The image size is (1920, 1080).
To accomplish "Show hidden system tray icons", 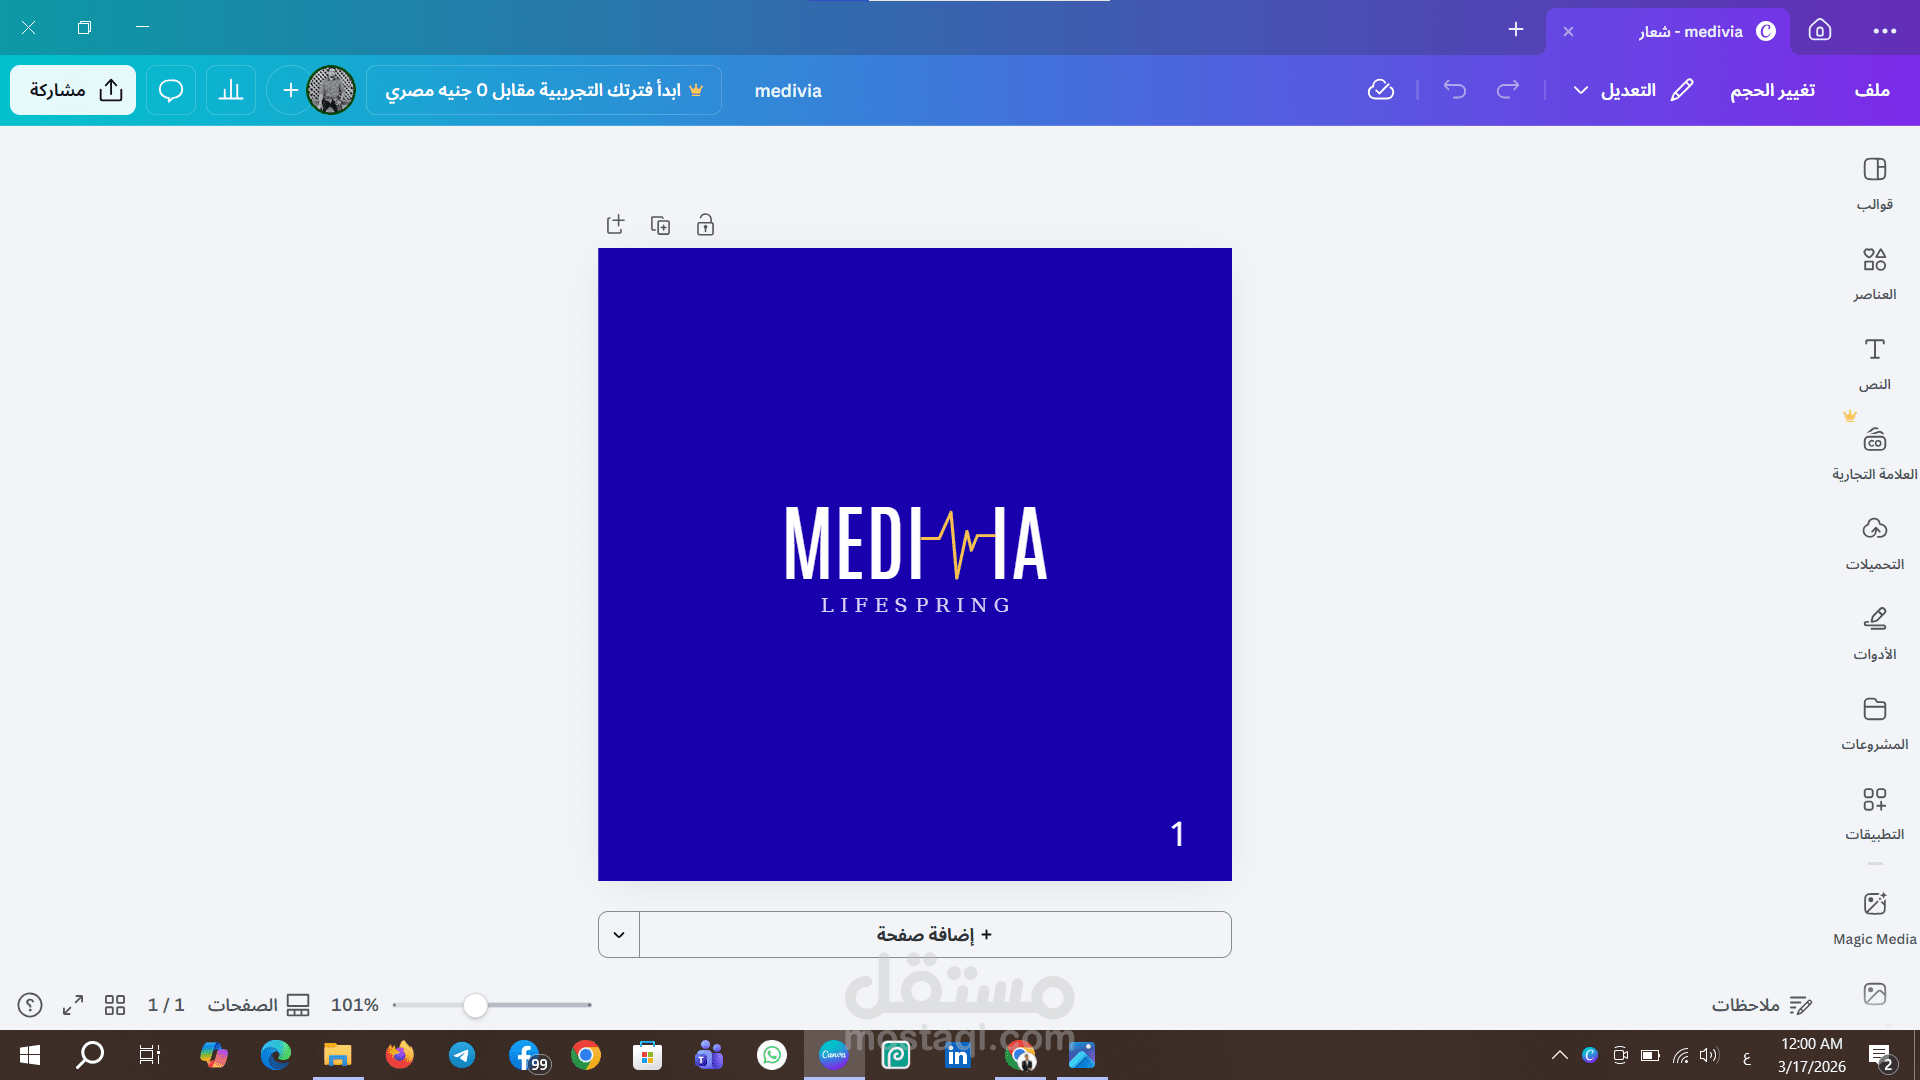I will click(x=1559, y=1055).
